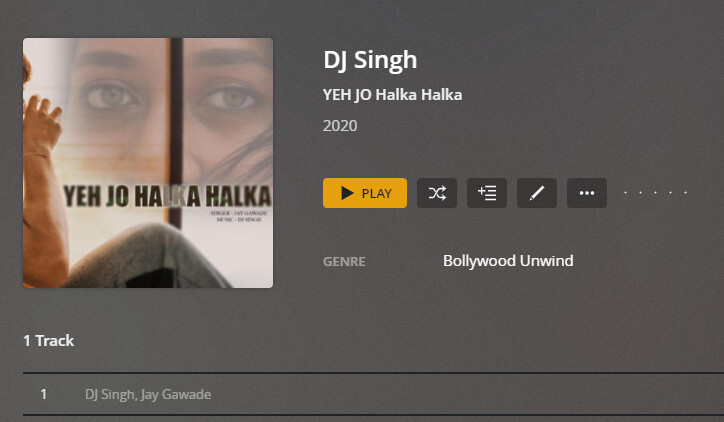The width and height of the screenshot is (724, 422).
Task: Add the album to the play queue
Action: [x=487, y=193]
